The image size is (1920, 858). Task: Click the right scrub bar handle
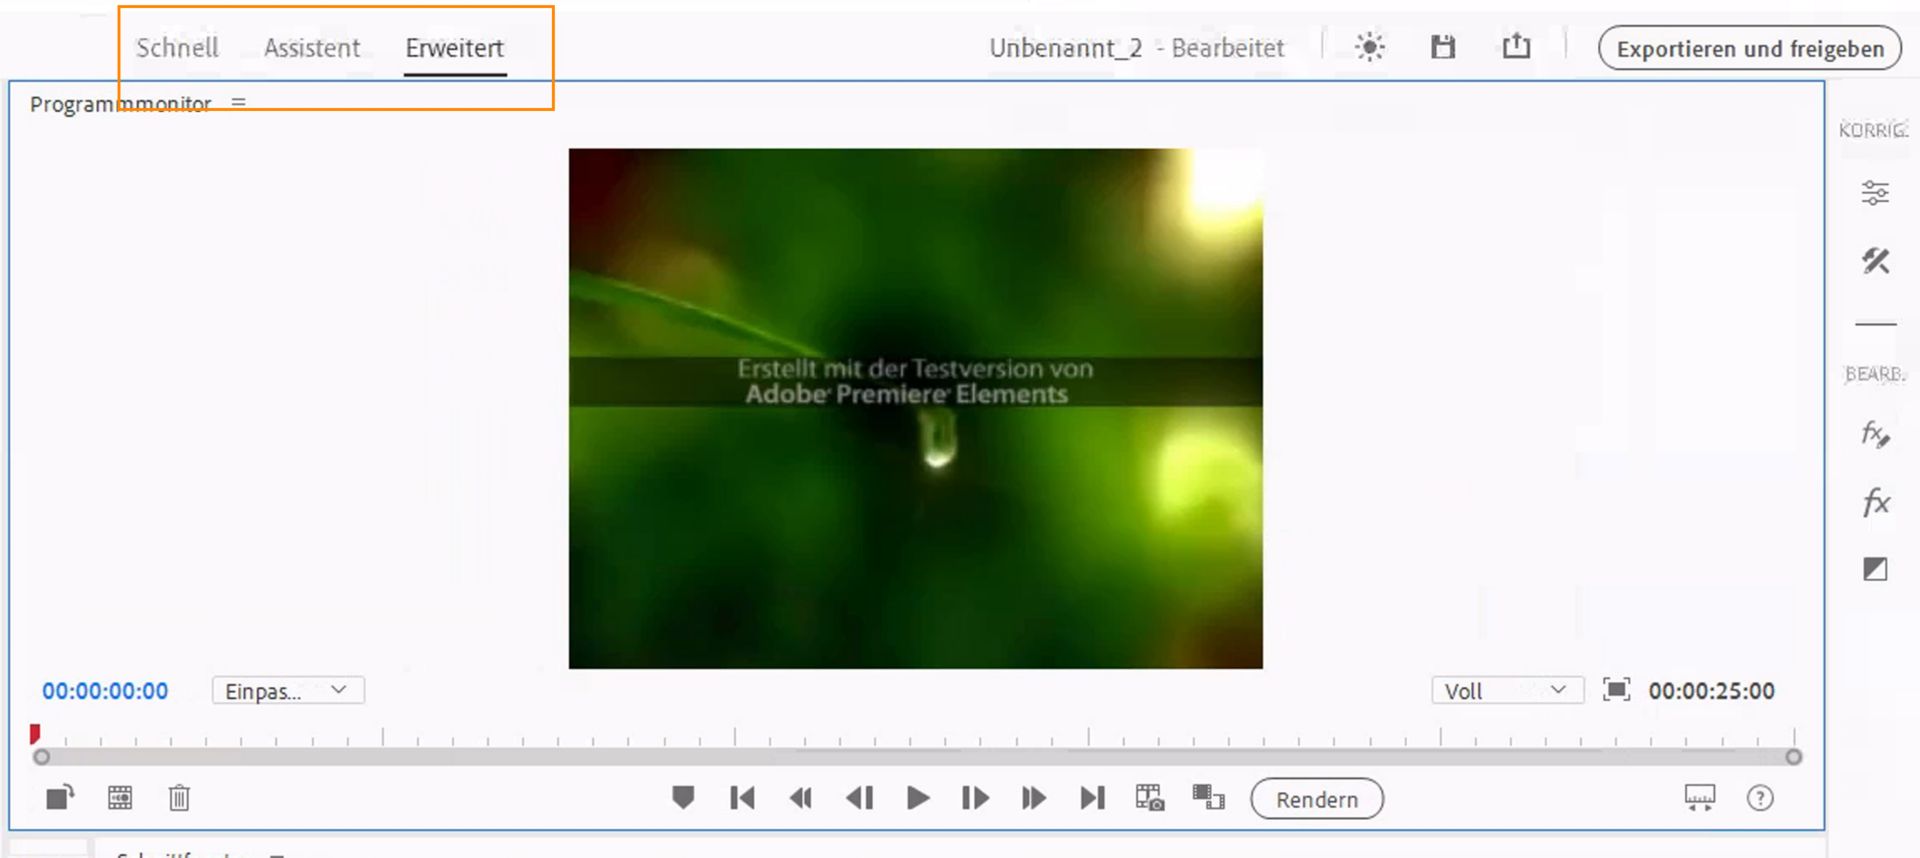point(1793,758)
